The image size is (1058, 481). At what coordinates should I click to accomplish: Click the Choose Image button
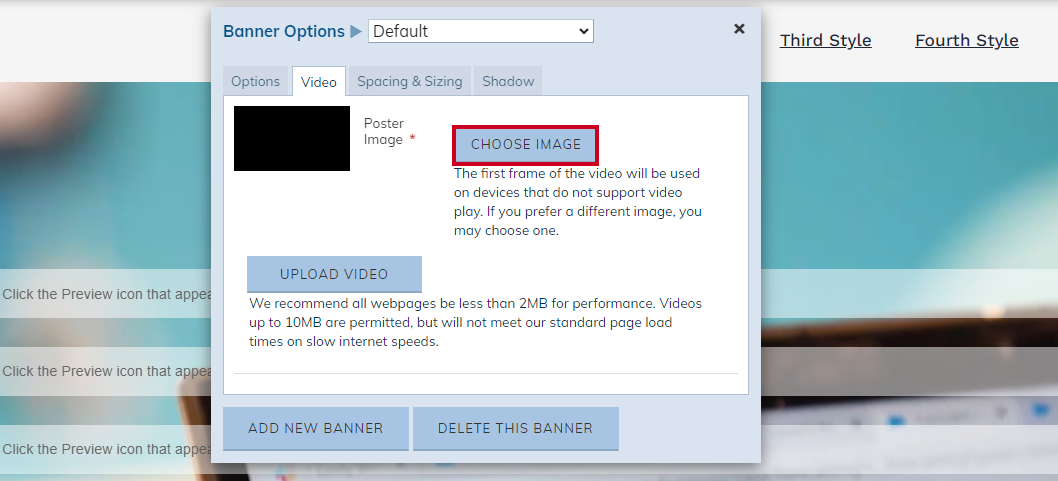tap(526, 144)
